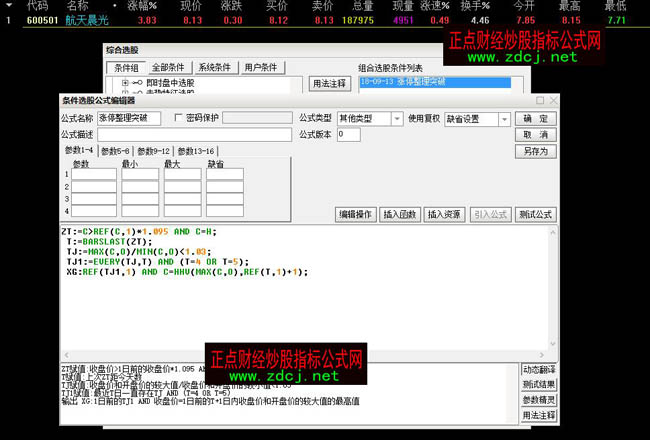Click the 确定 button
Image resolution: width=650 pixels, height=440 pixels.
535,118
